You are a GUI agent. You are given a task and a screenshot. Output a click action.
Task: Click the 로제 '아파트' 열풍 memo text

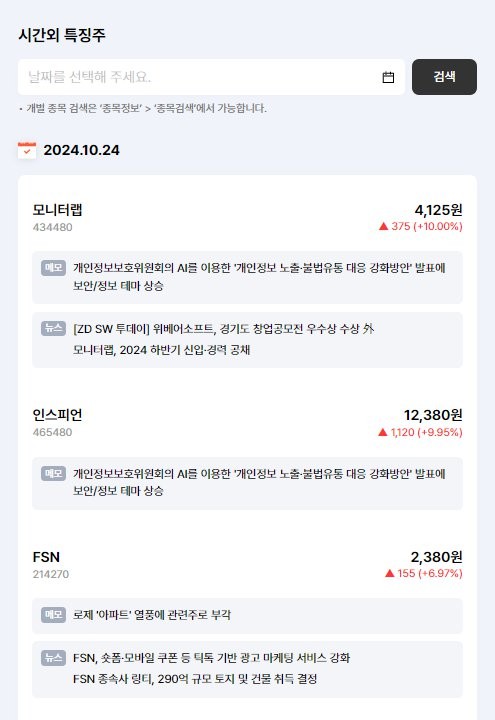click(152, 615)
